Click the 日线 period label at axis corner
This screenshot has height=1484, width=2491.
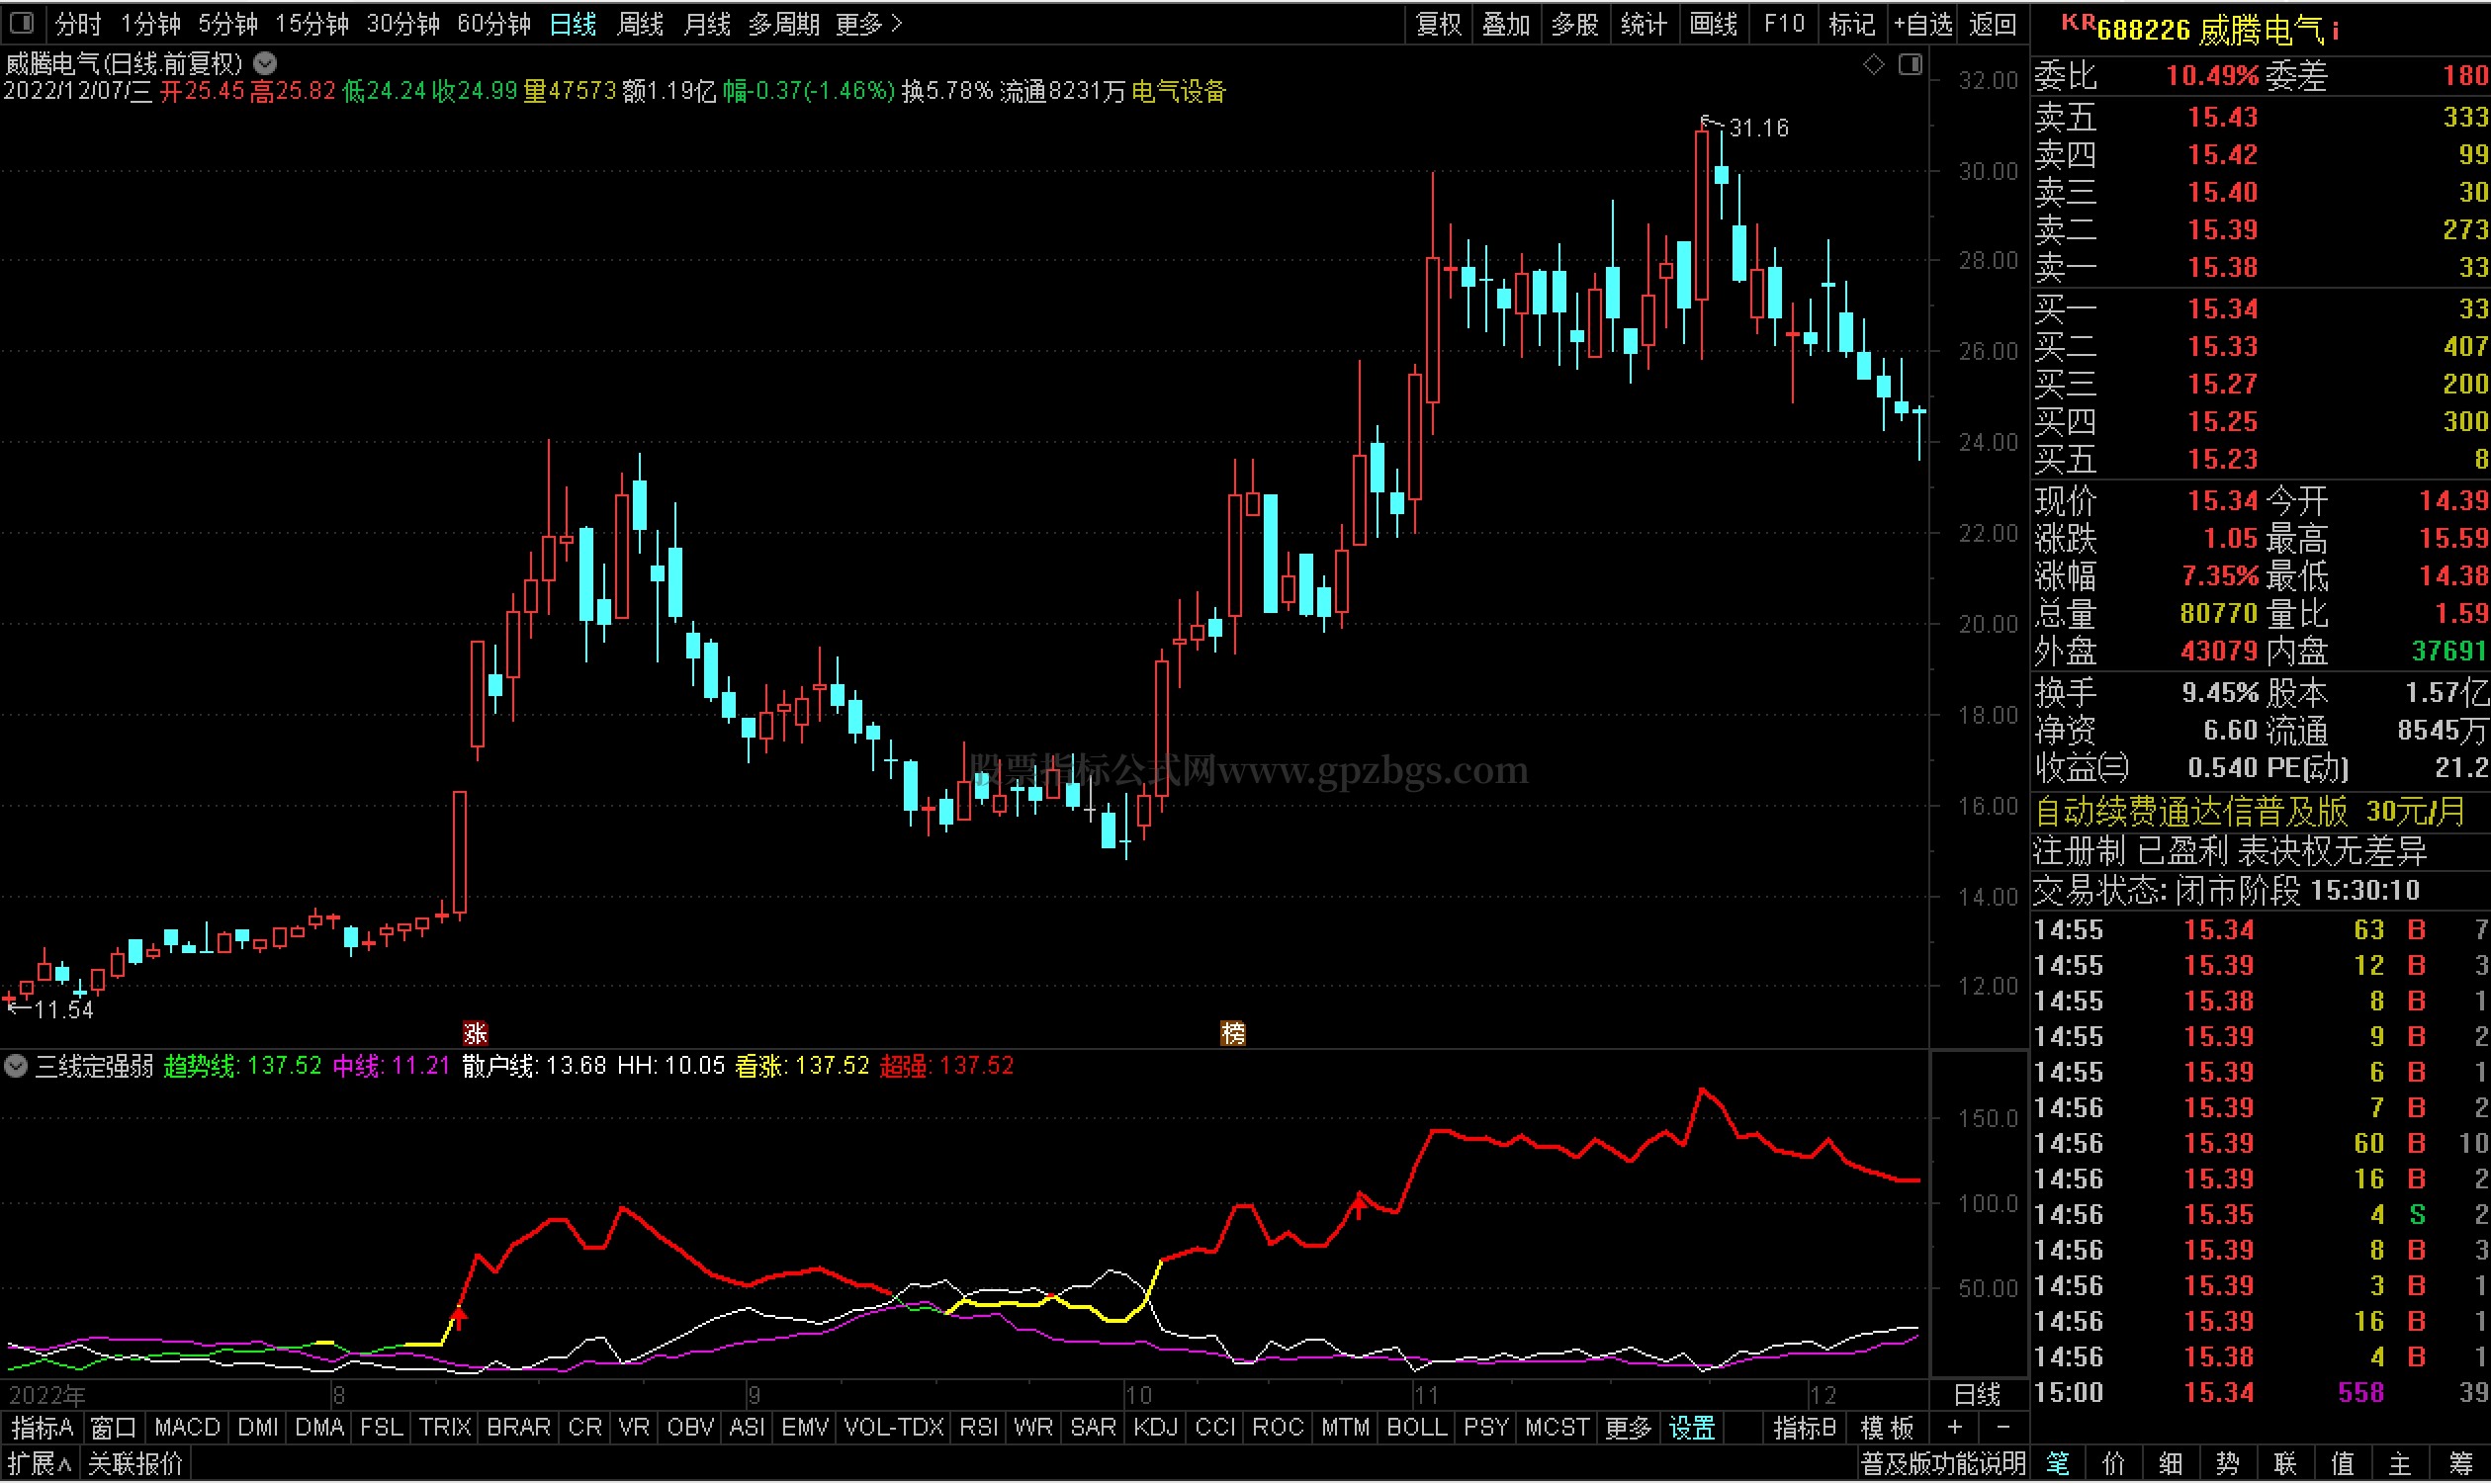point(1977,1395)
